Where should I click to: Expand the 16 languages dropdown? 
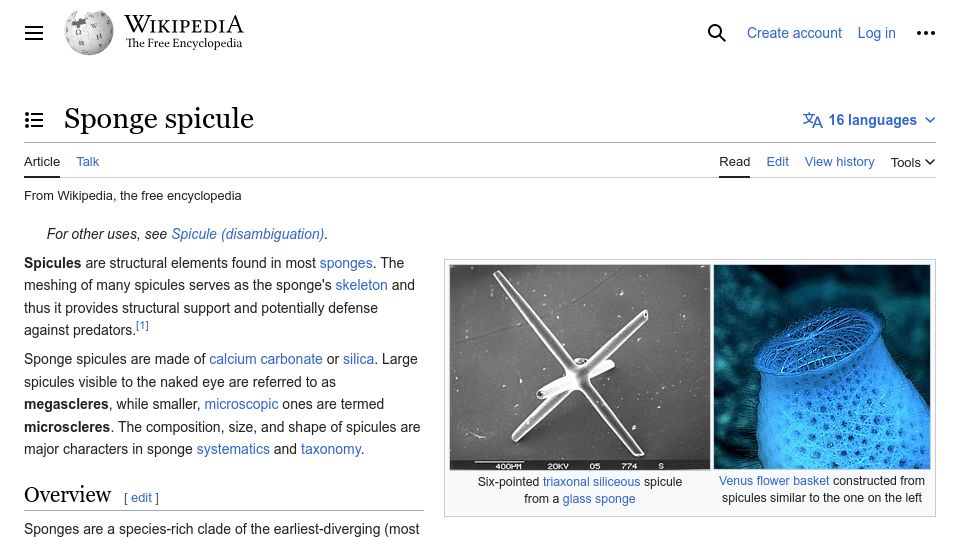coord(869,120)
